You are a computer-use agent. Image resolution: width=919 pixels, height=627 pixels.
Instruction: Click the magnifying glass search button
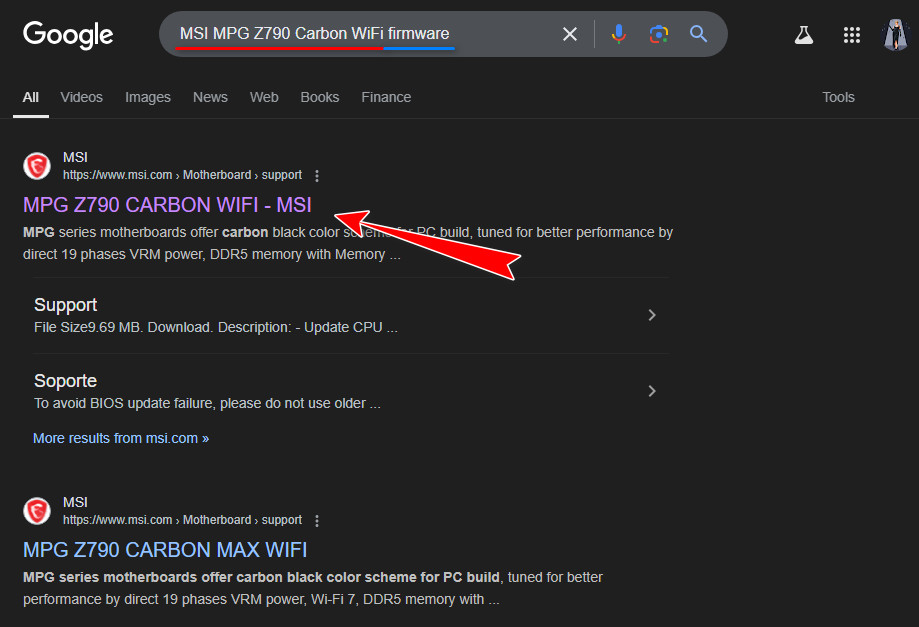point(698,34)
